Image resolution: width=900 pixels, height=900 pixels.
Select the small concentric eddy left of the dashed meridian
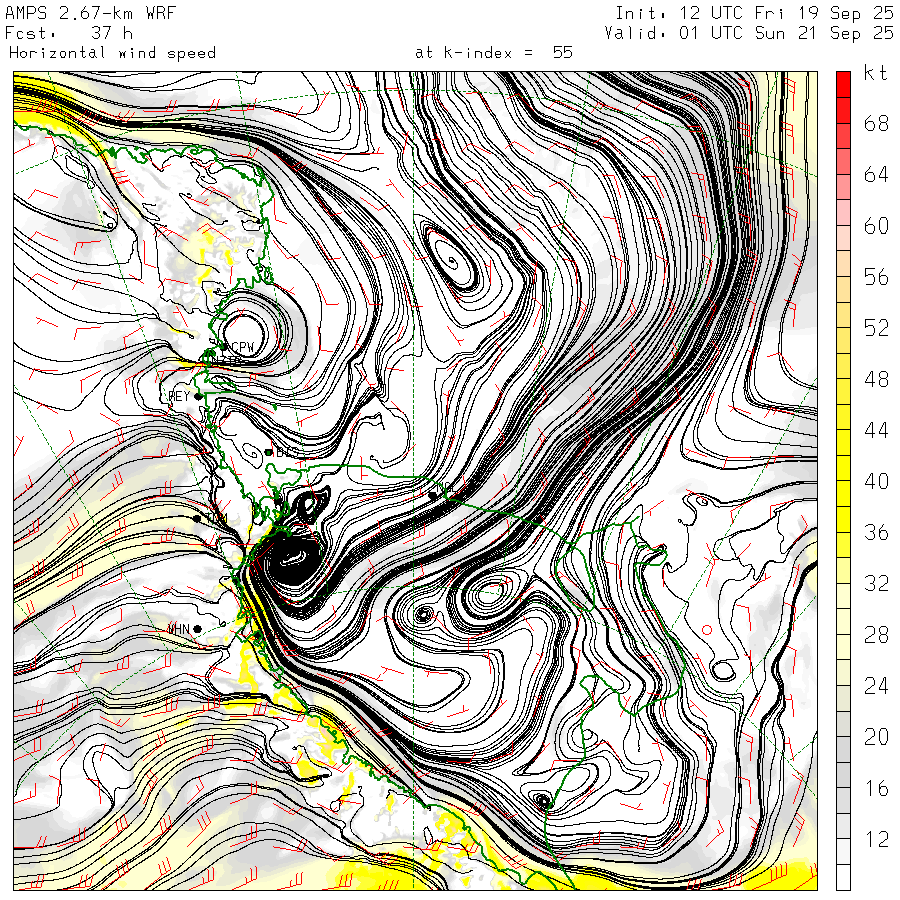coord(424,613)
